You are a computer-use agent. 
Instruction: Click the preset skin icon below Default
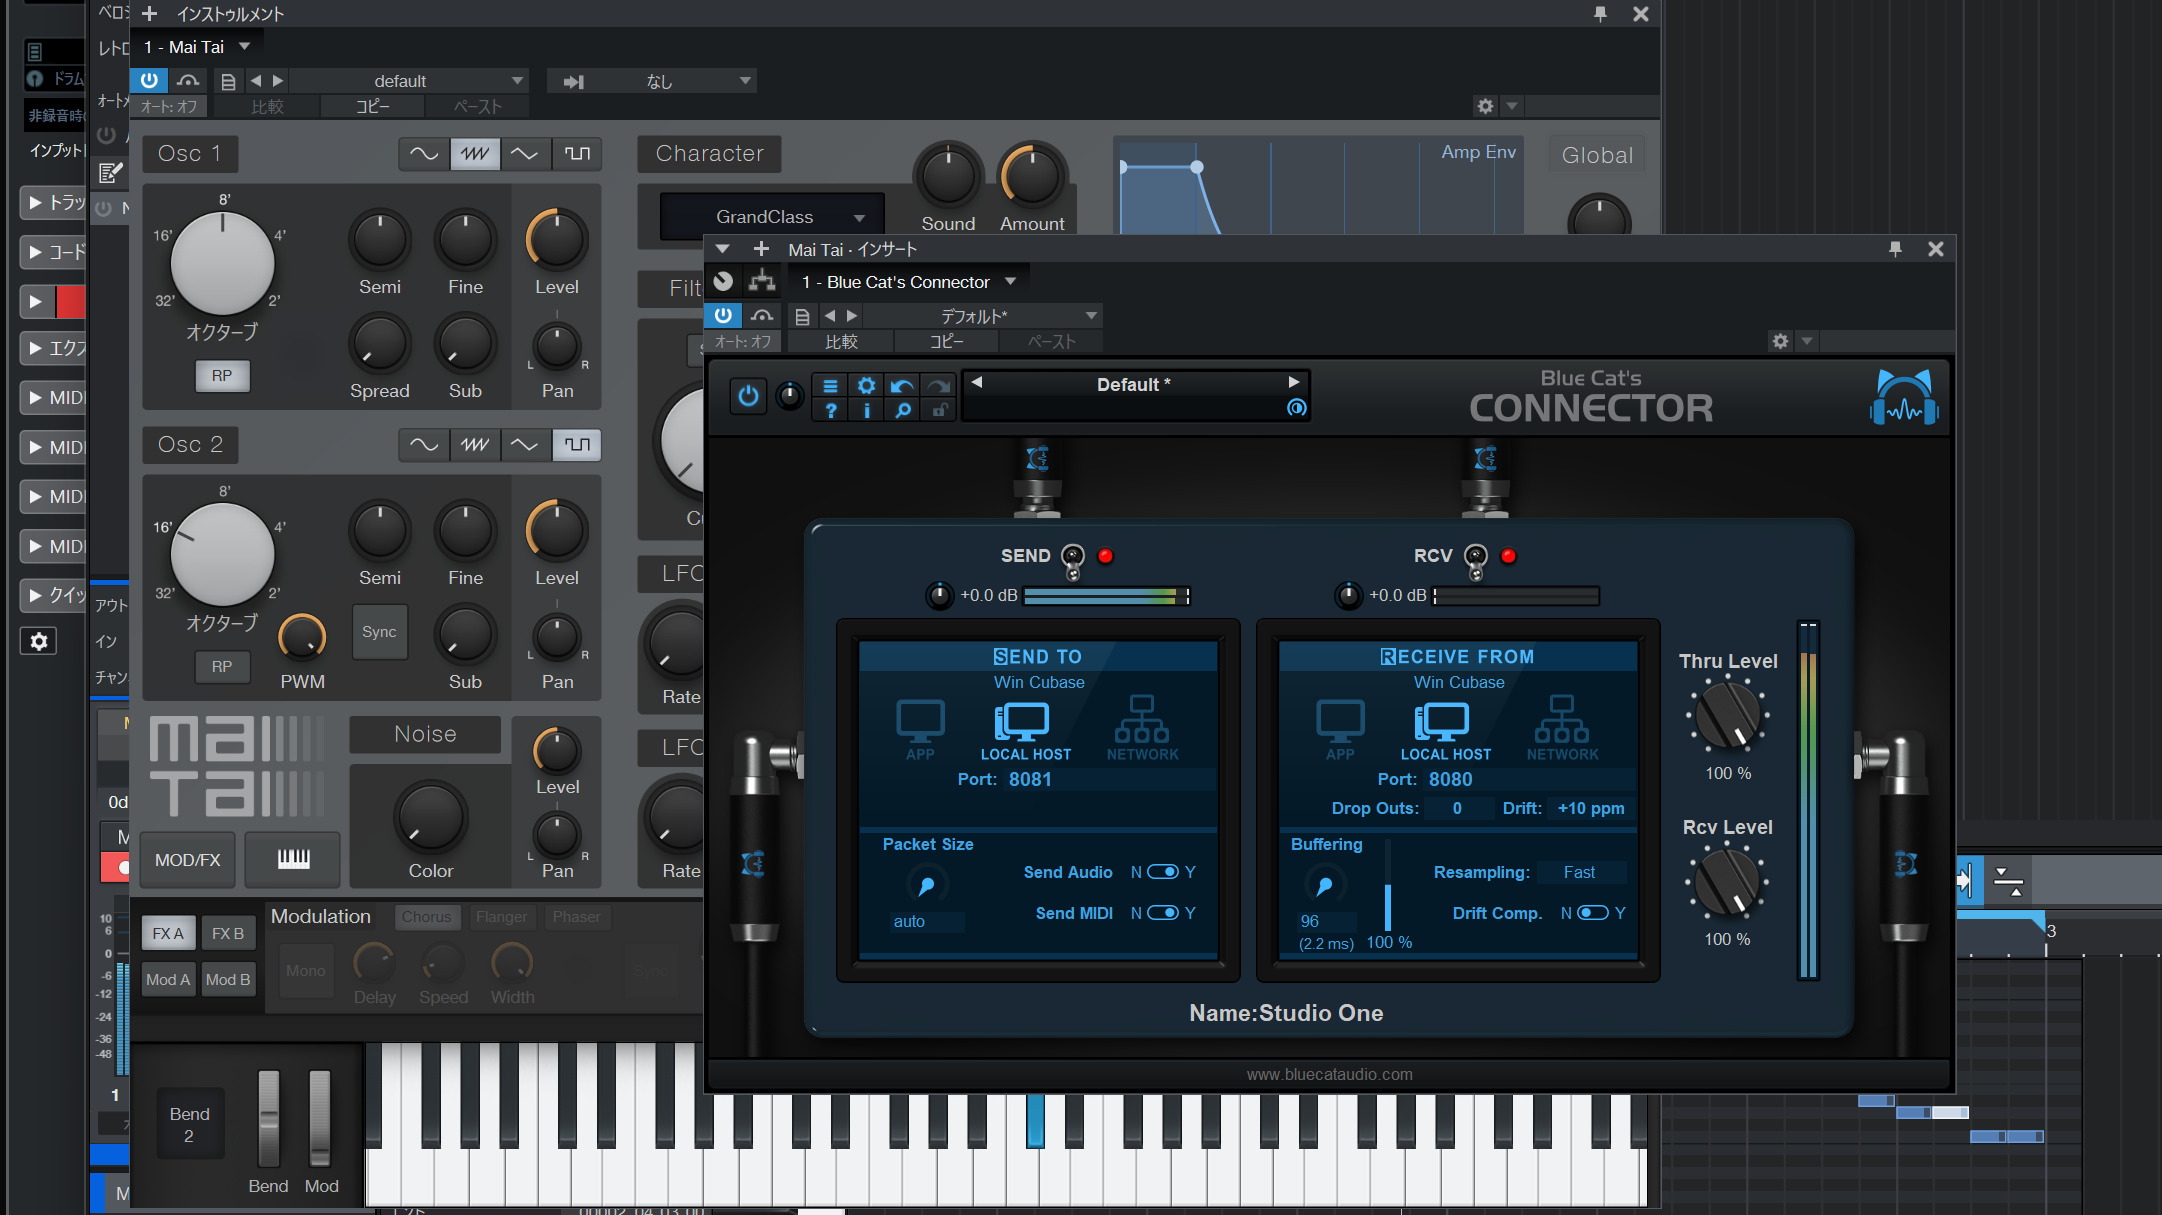point(1296,408)
